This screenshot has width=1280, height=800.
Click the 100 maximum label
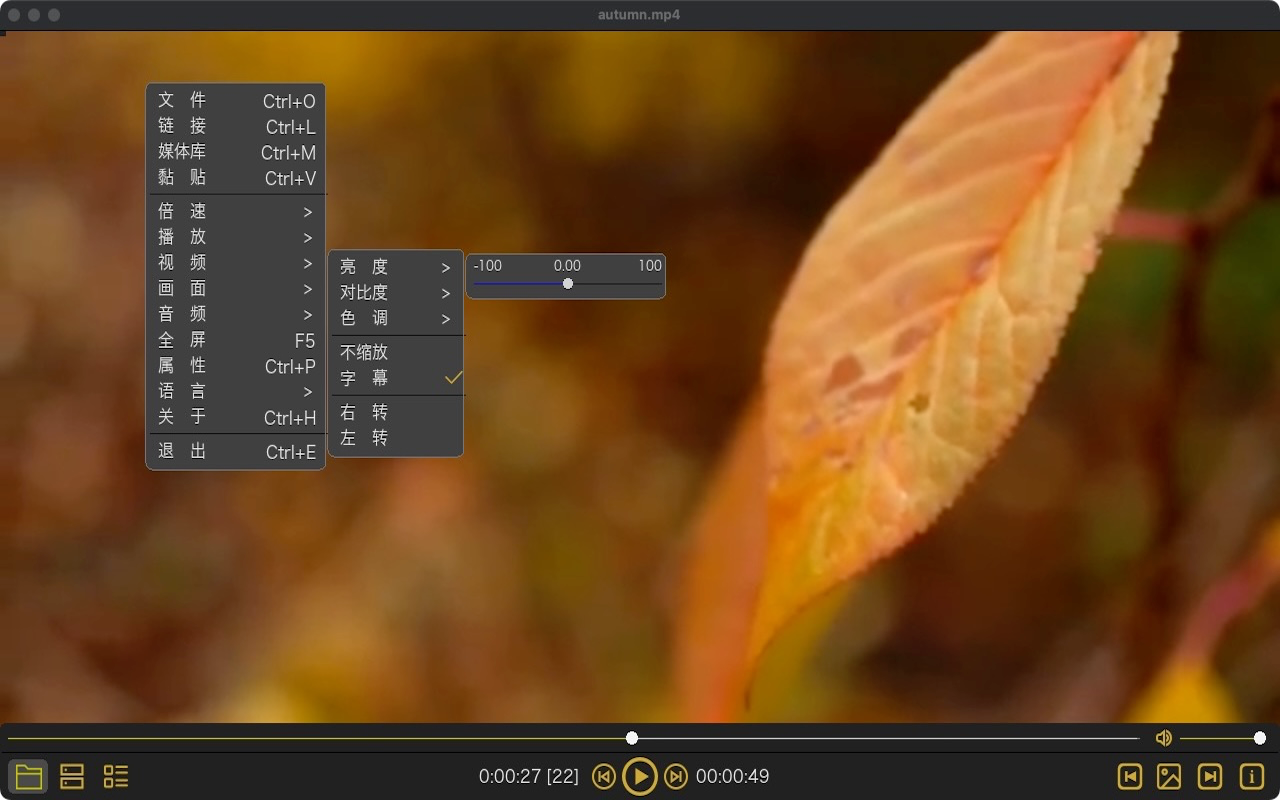650,265
